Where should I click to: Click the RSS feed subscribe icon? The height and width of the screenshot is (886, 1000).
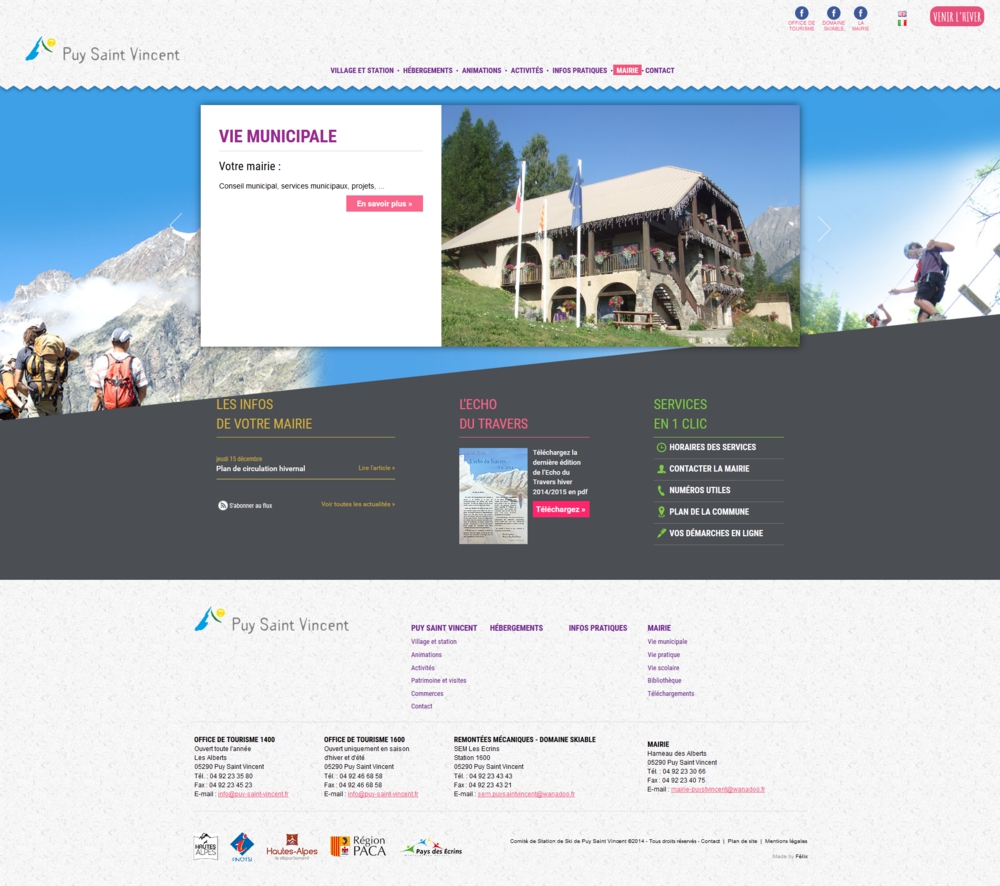coord(222,505)
